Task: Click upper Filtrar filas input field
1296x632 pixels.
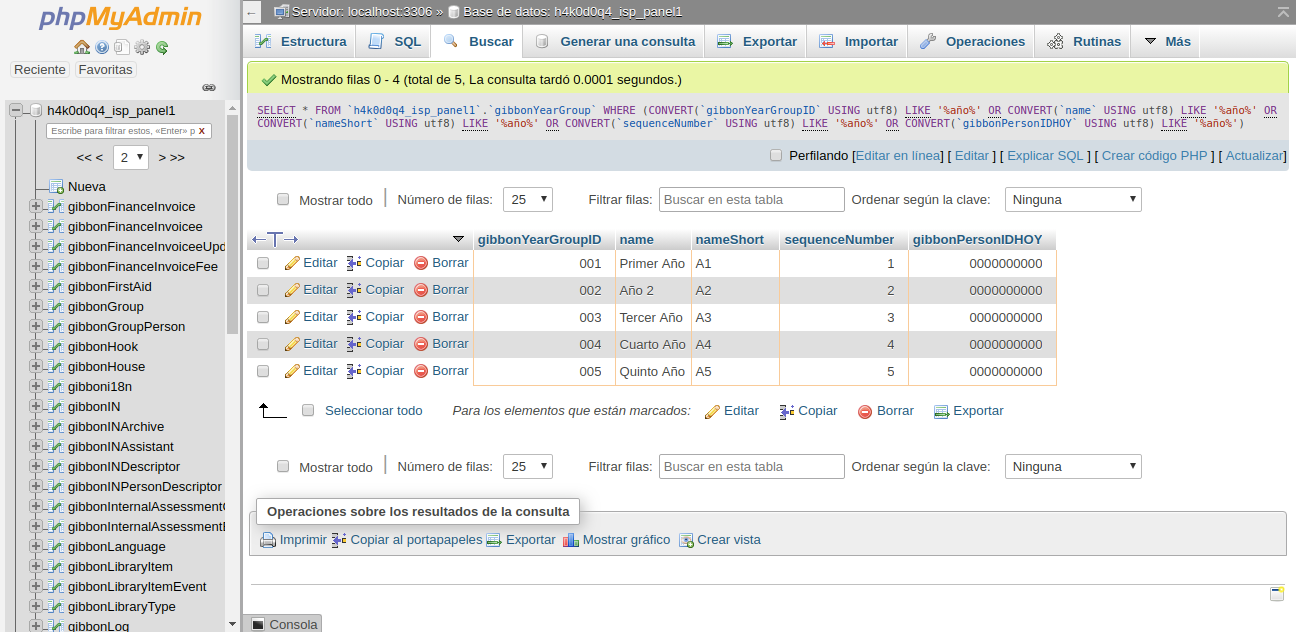Action: point(752,199)
